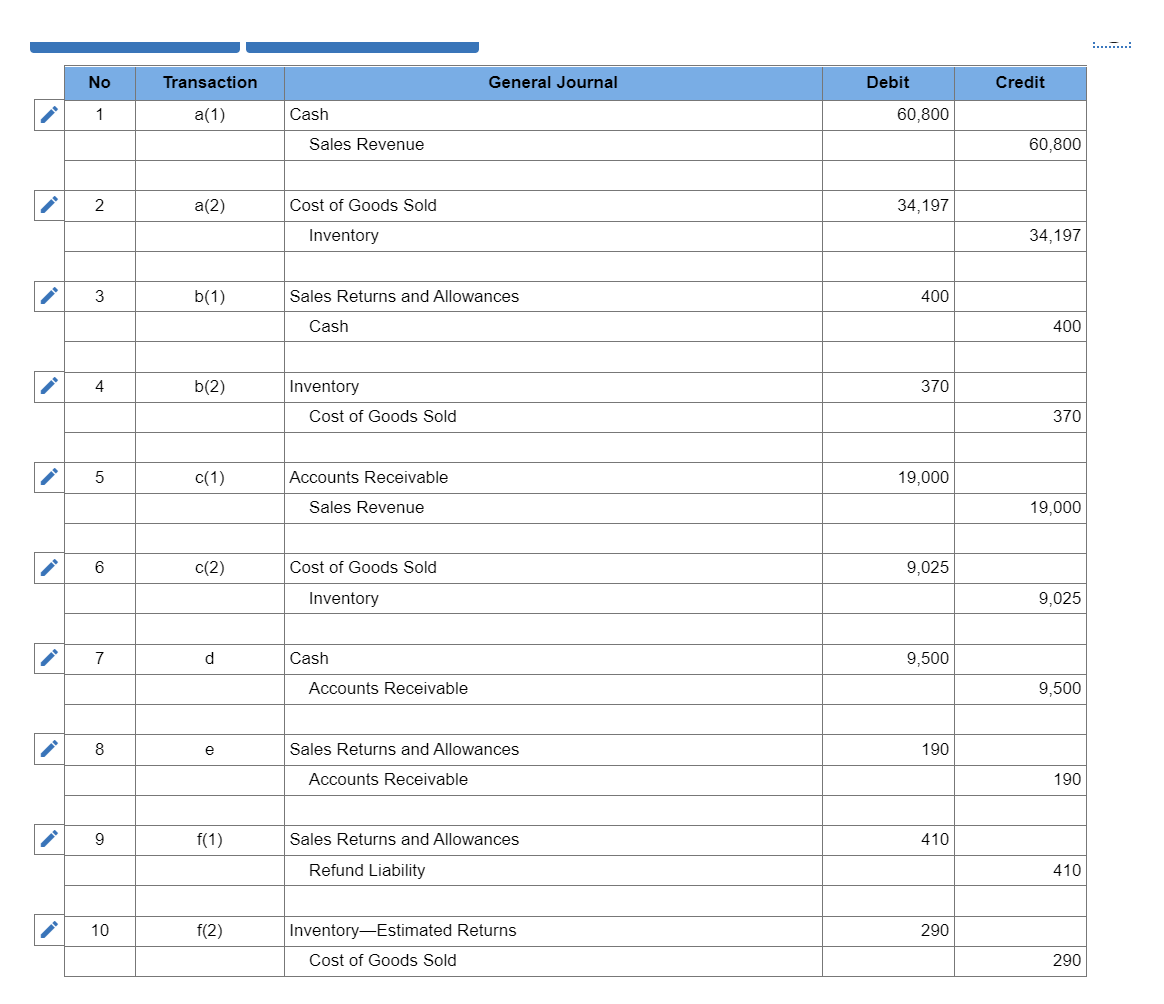Image resolution: width=1164 pixels, height=1004 pixels.
Task: Click Sales Returns and Allowances in f(1)
Action: pyautogui.click(x=404, y=840)
